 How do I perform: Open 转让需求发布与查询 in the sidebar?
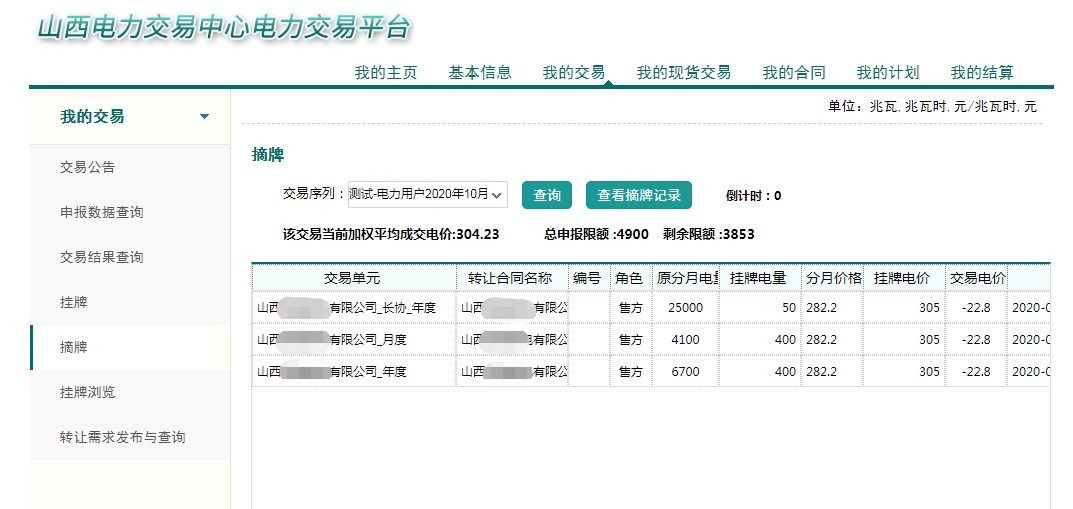(123, 437)
